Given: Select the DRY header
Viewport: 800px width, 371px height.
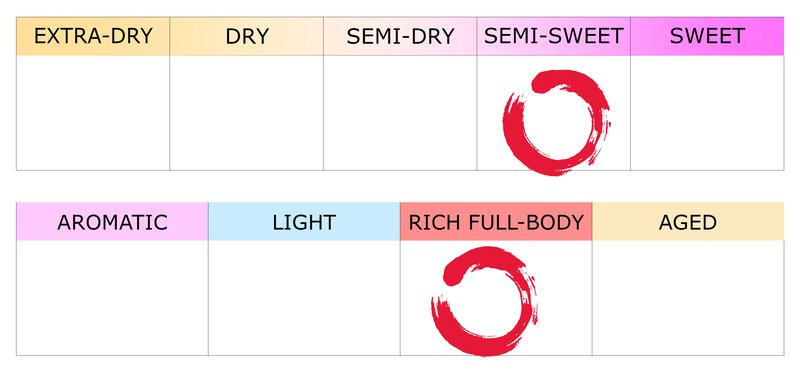Looking at the screenshot, I should (x=246, y=36).
